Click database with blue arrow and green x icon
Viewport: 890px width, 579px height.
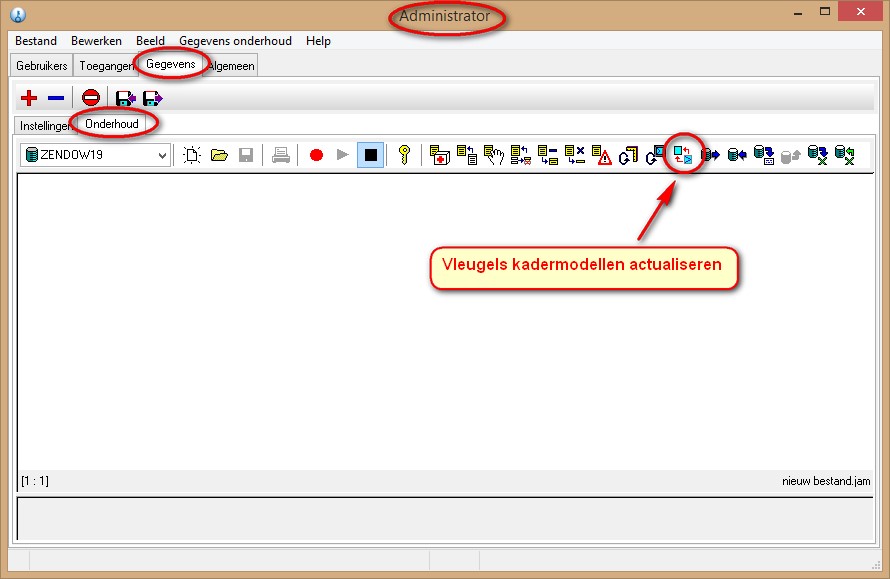pos(818,154)
